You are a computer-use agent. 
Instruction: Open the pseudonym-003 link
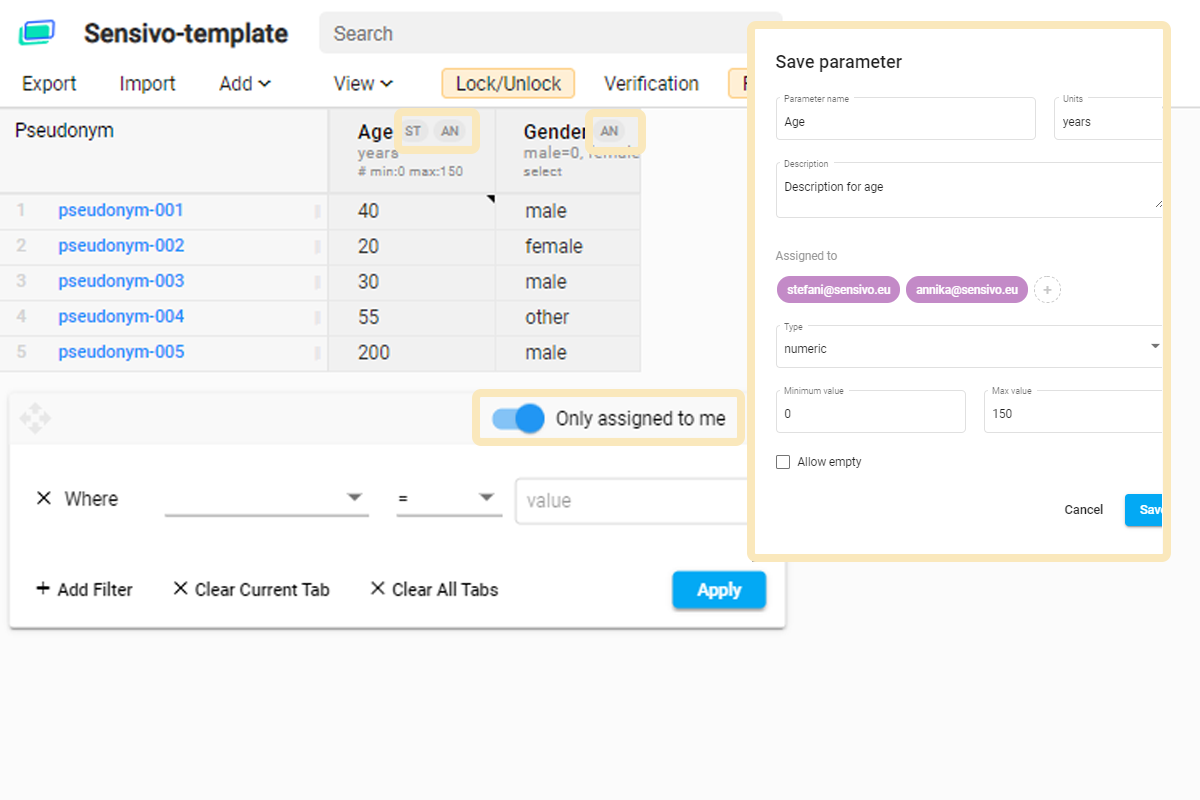pos(121,281)
